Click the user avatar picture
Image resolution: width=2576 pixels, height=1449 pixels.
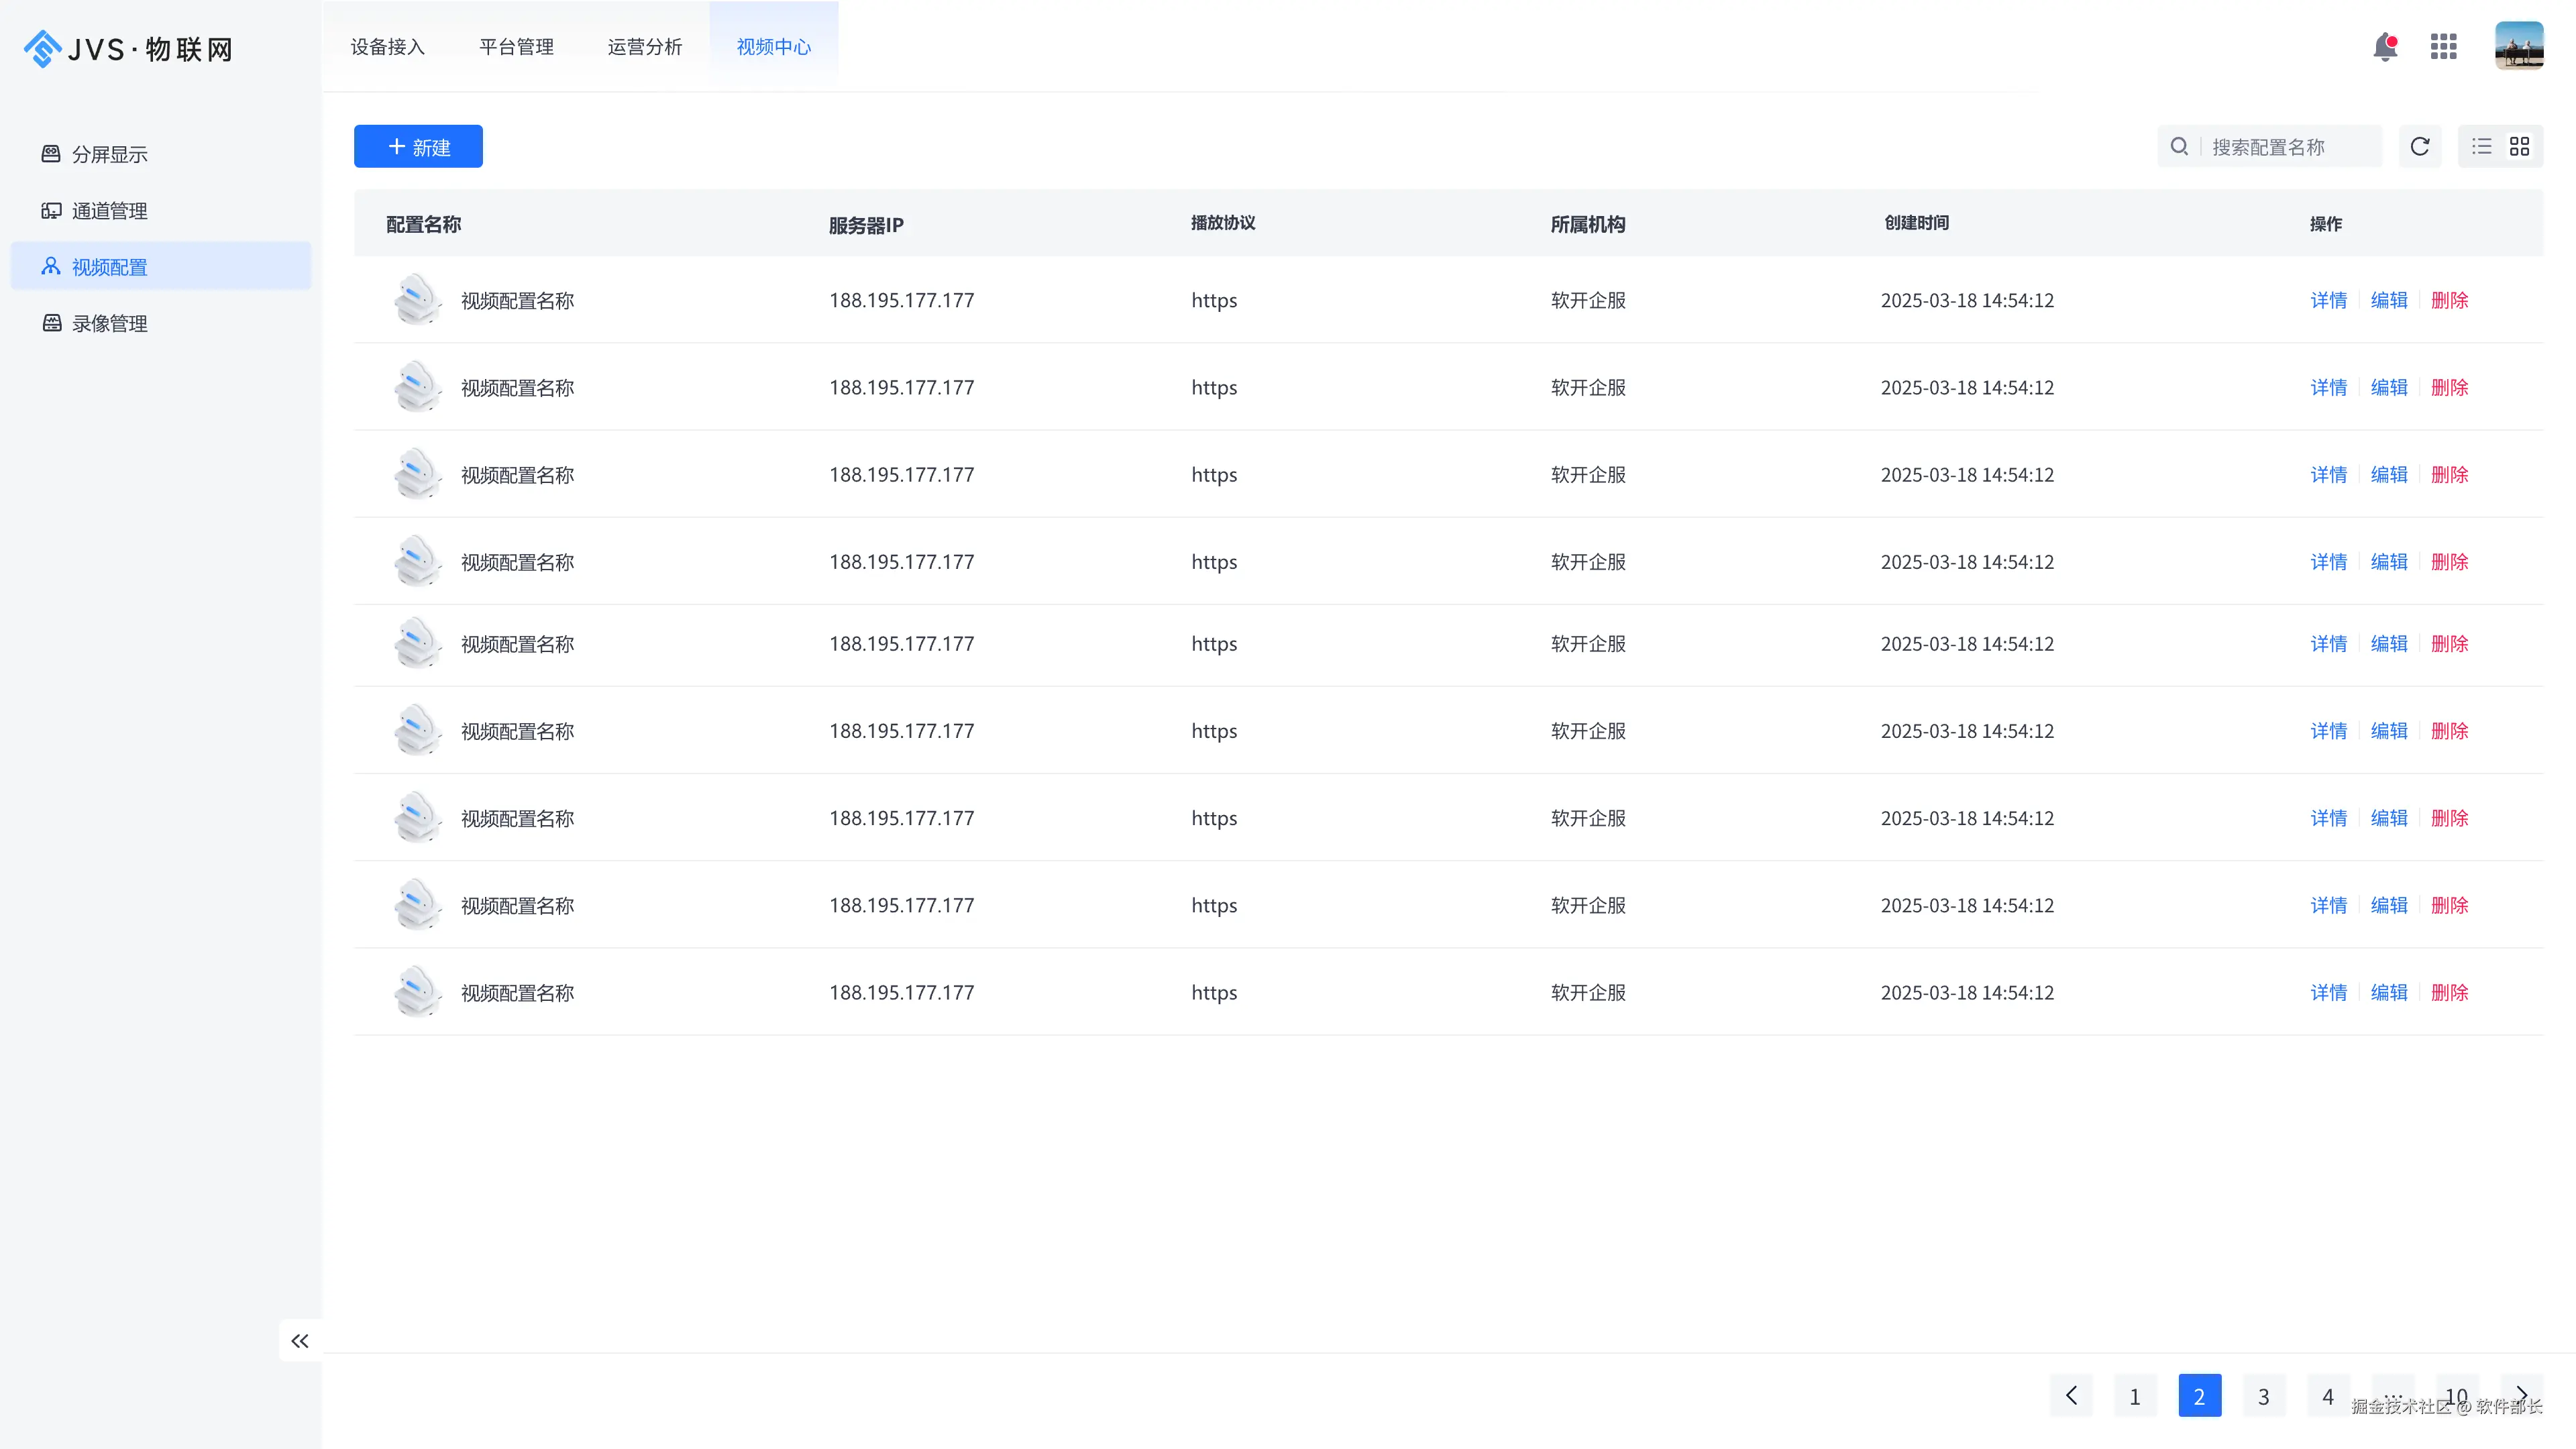(x=2518, y=46)
